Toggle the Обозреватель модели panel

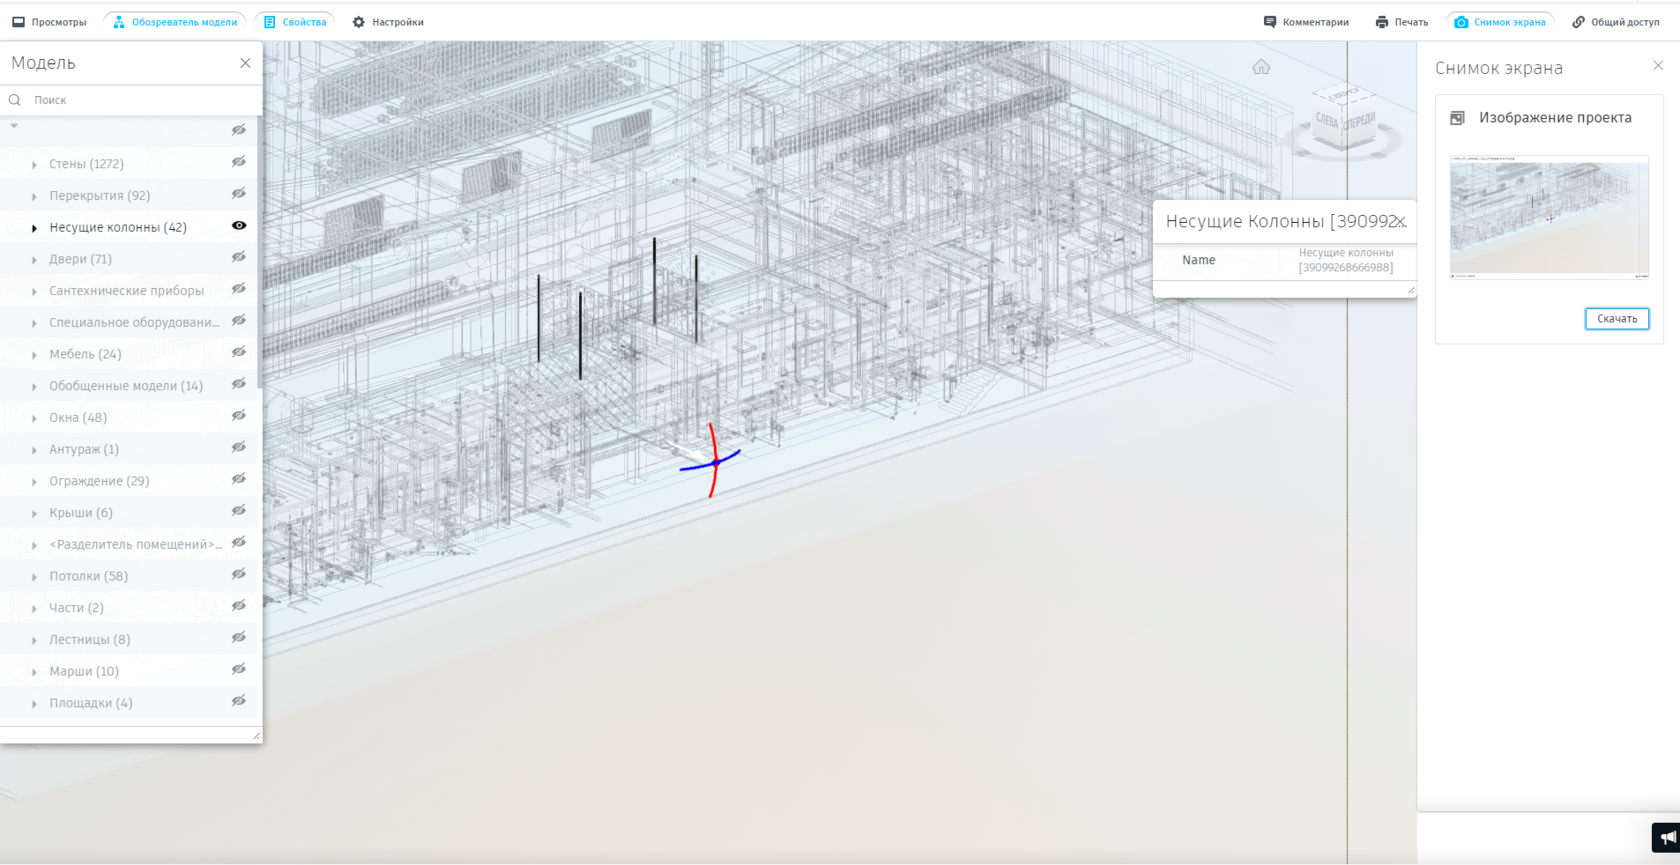coord(175,22)
